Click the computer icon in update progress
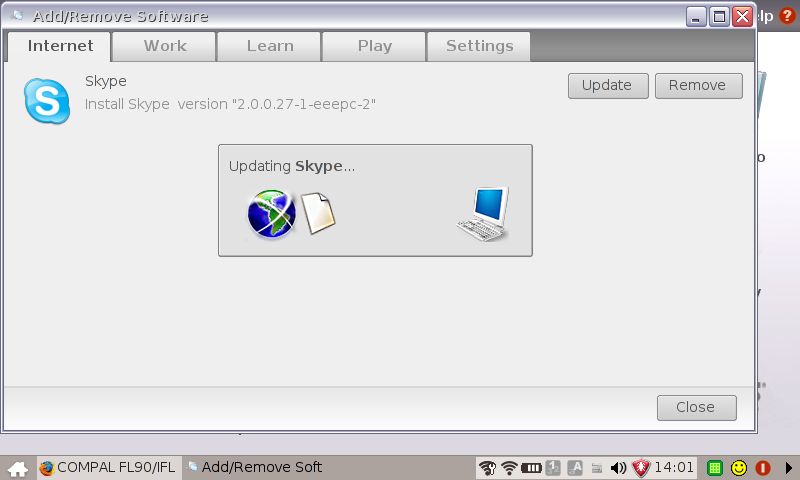800x480 pixels. (x=483, y=214)
